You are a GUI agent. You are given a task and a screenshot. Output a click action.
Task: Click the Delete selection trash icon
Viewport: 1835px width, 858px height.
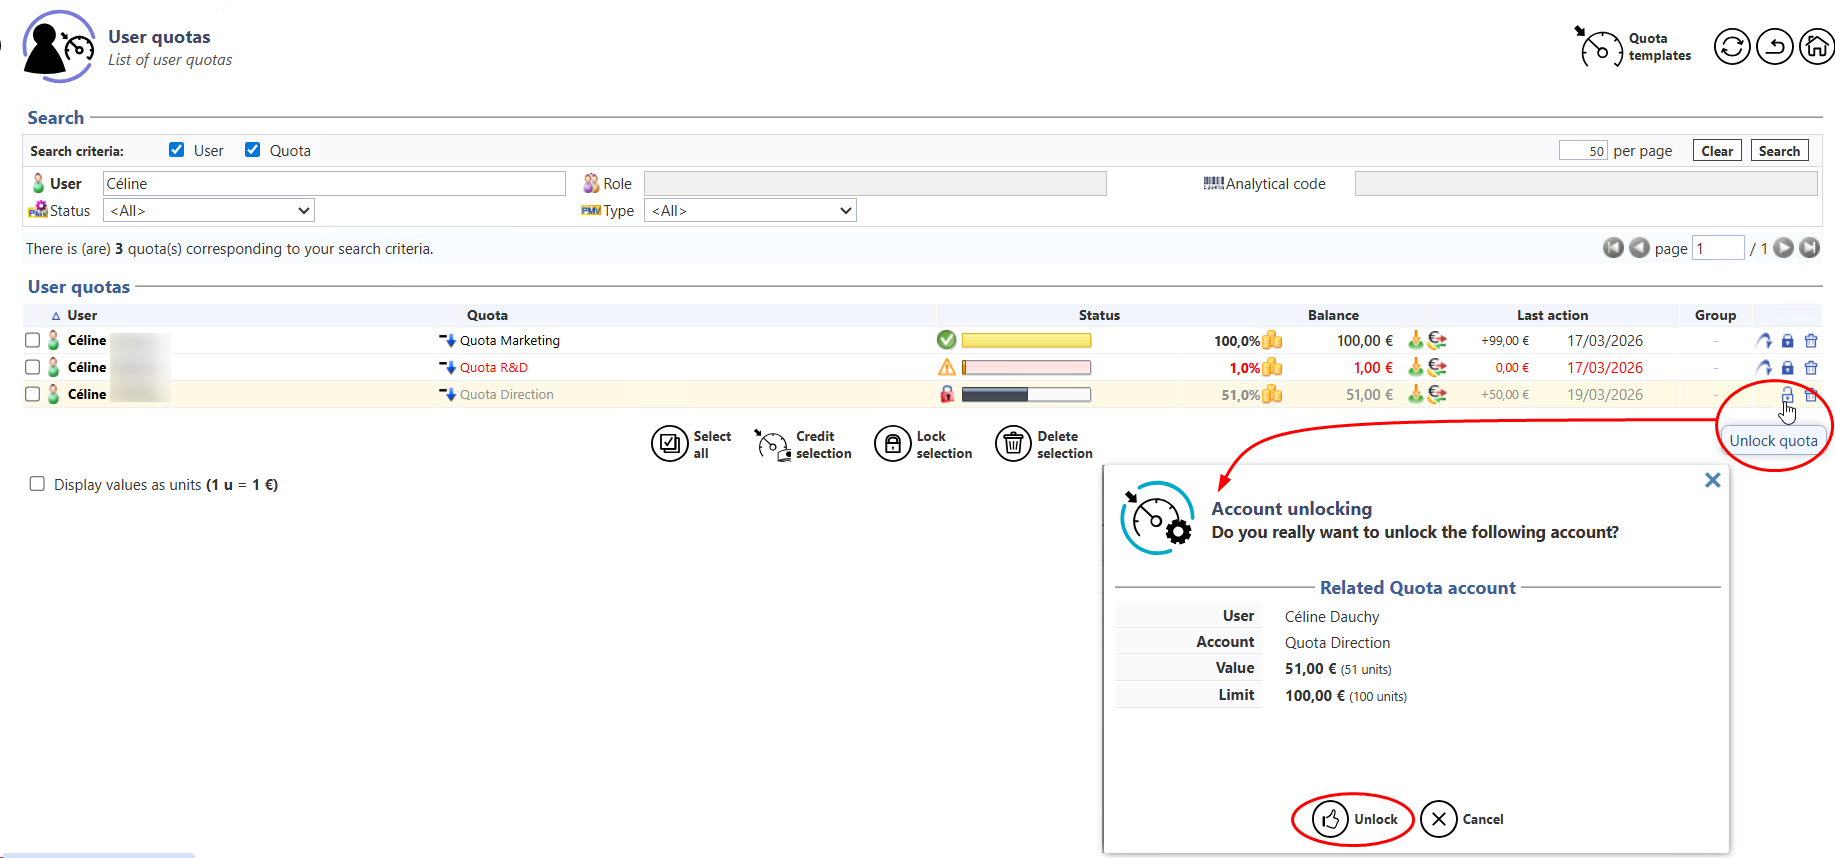tap(1013, 444)
